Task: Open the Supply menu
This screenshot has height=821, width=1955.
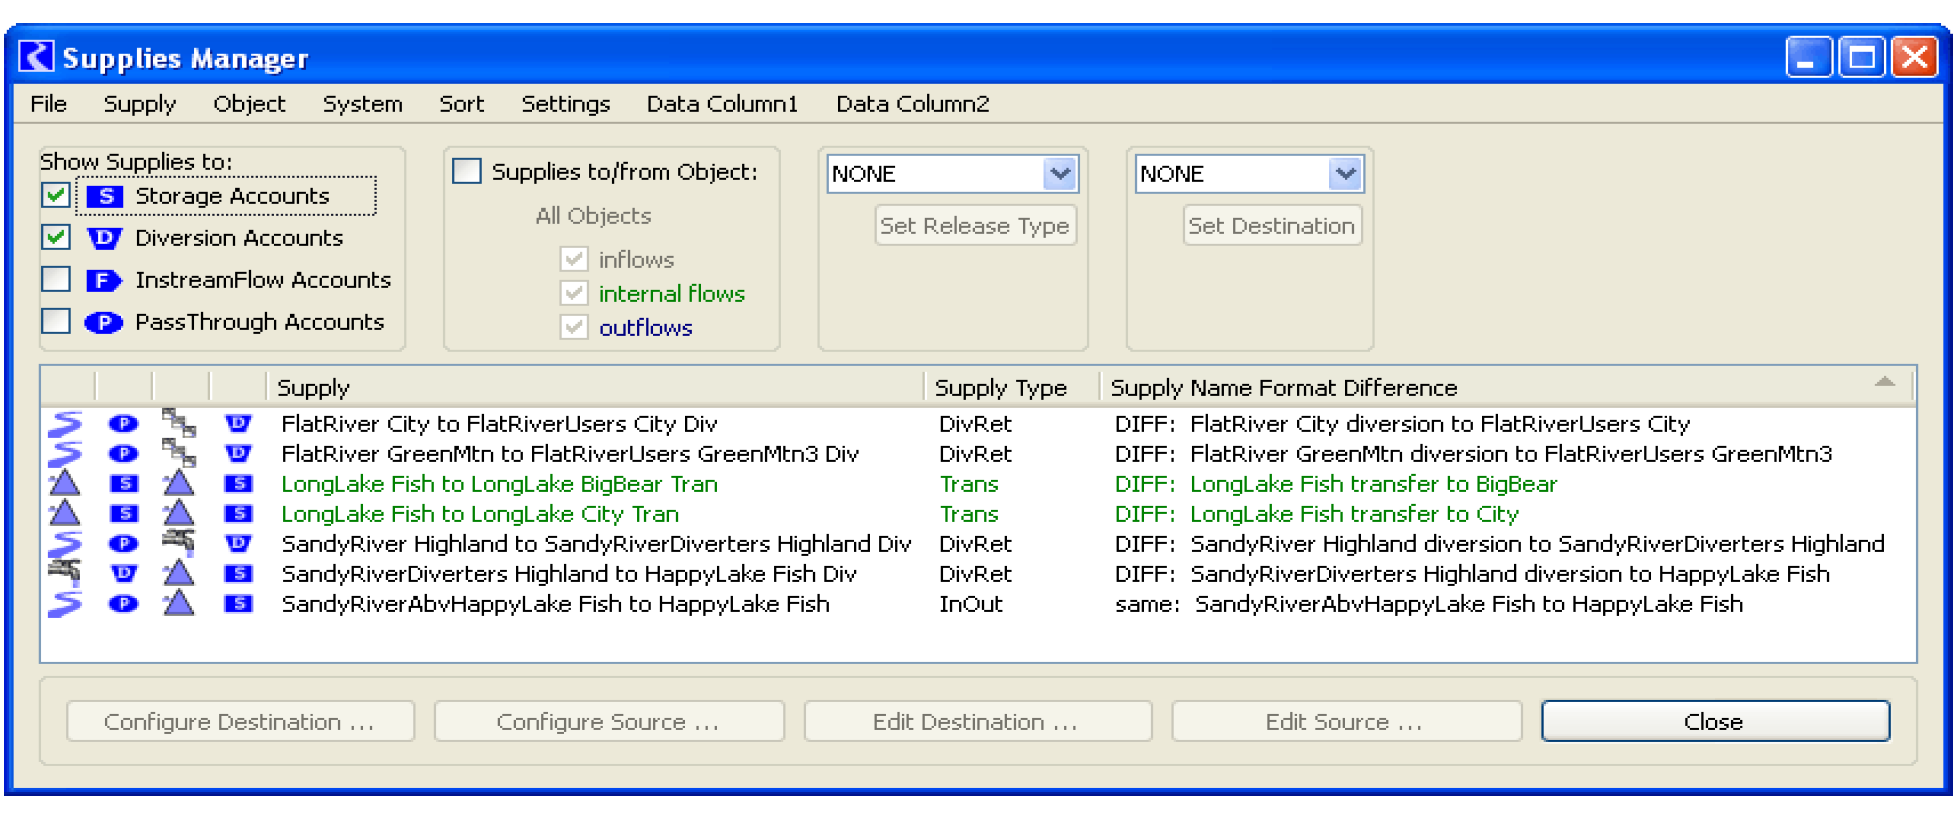Action: pyautogui.click(x=139, y=104)
